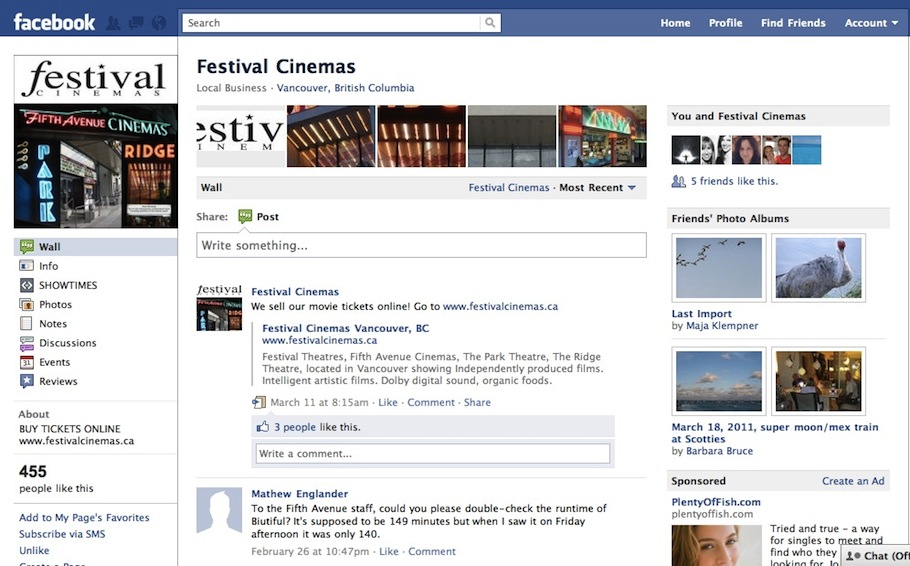Expand the Most Recent wall filter
The width and height of the screenshot is (910, 566).
coord(598,188)
